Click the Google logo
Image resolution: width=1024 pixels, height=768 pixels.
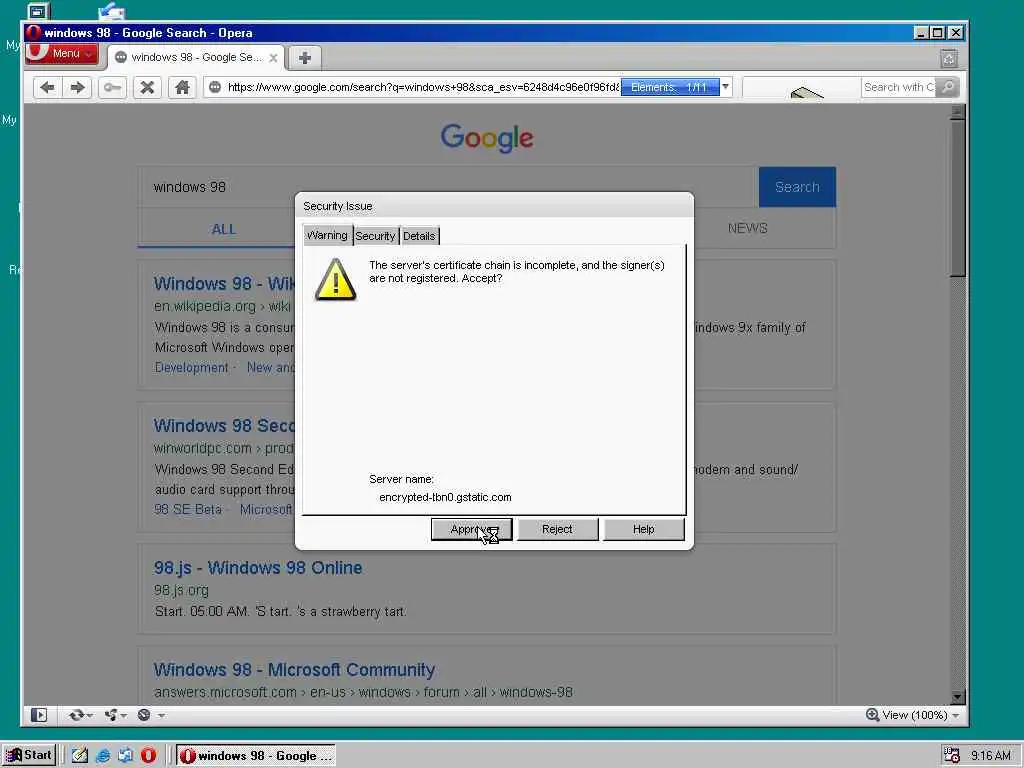[x=487, y=138]
